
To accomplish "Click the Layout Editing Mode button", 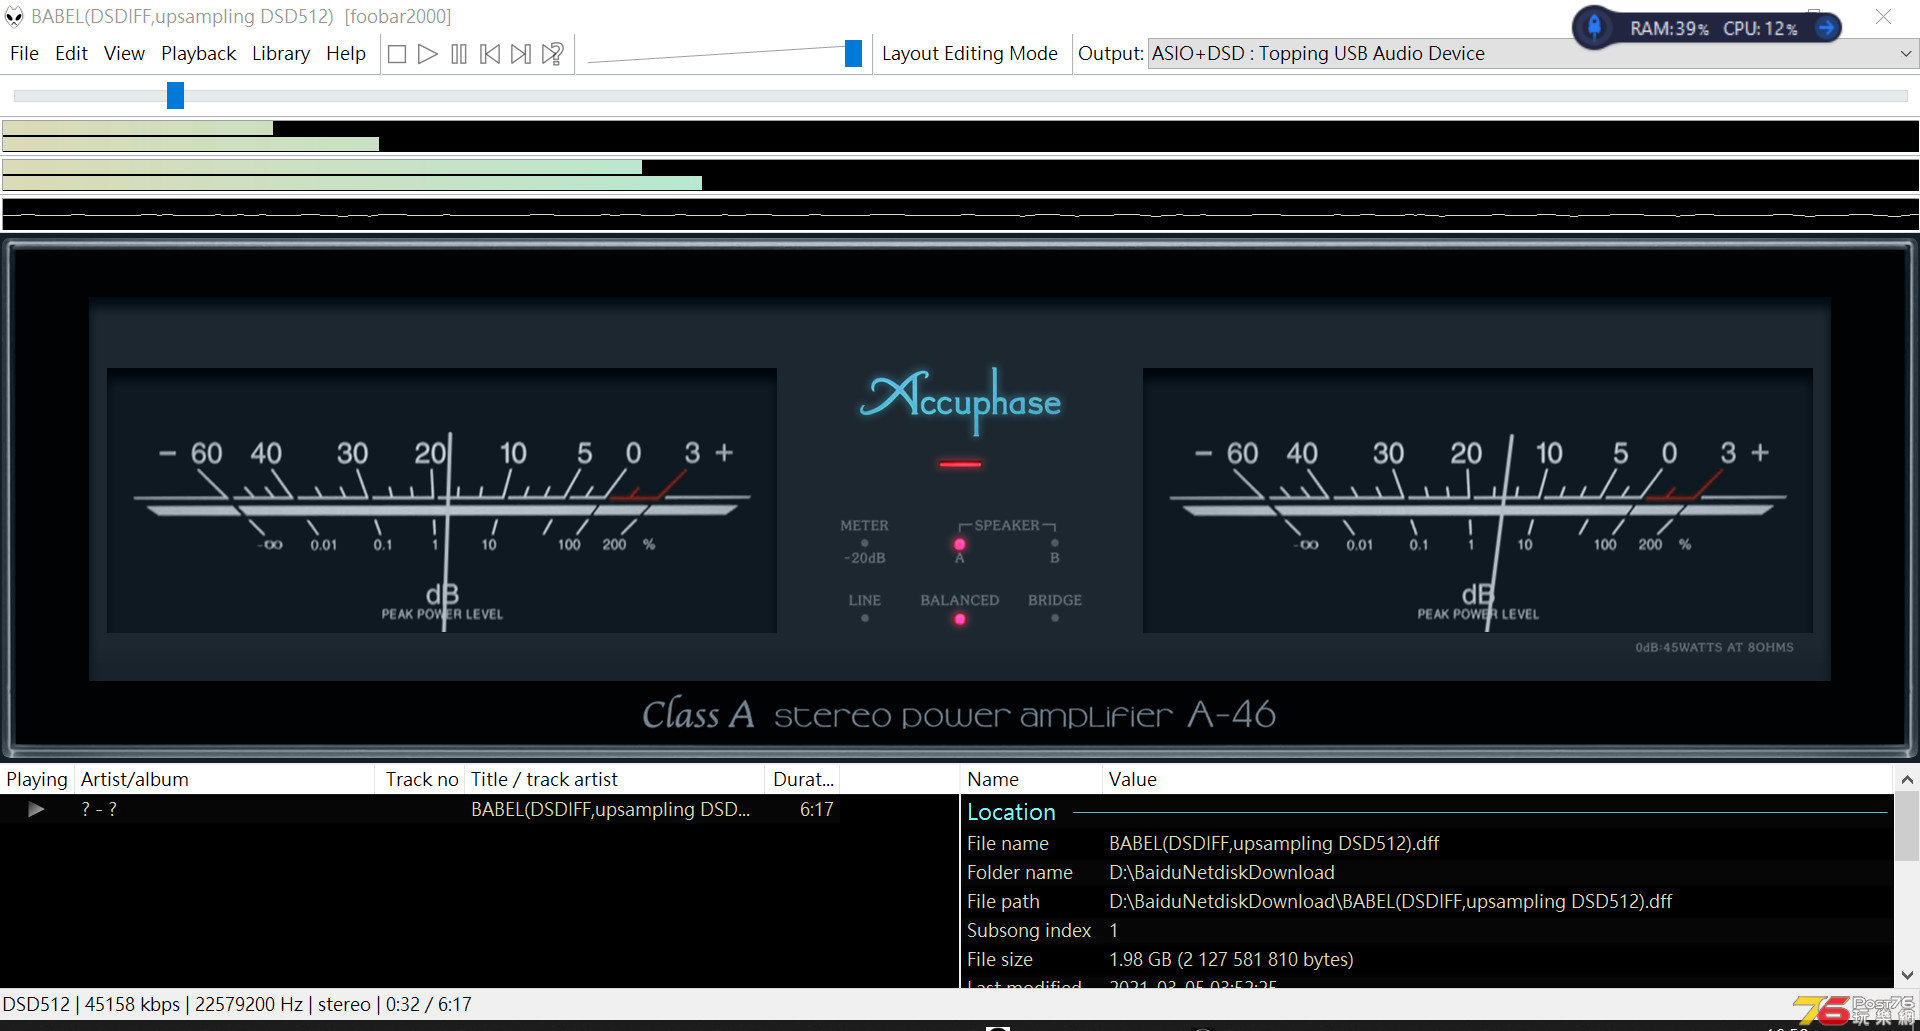I will coord(969,54).
